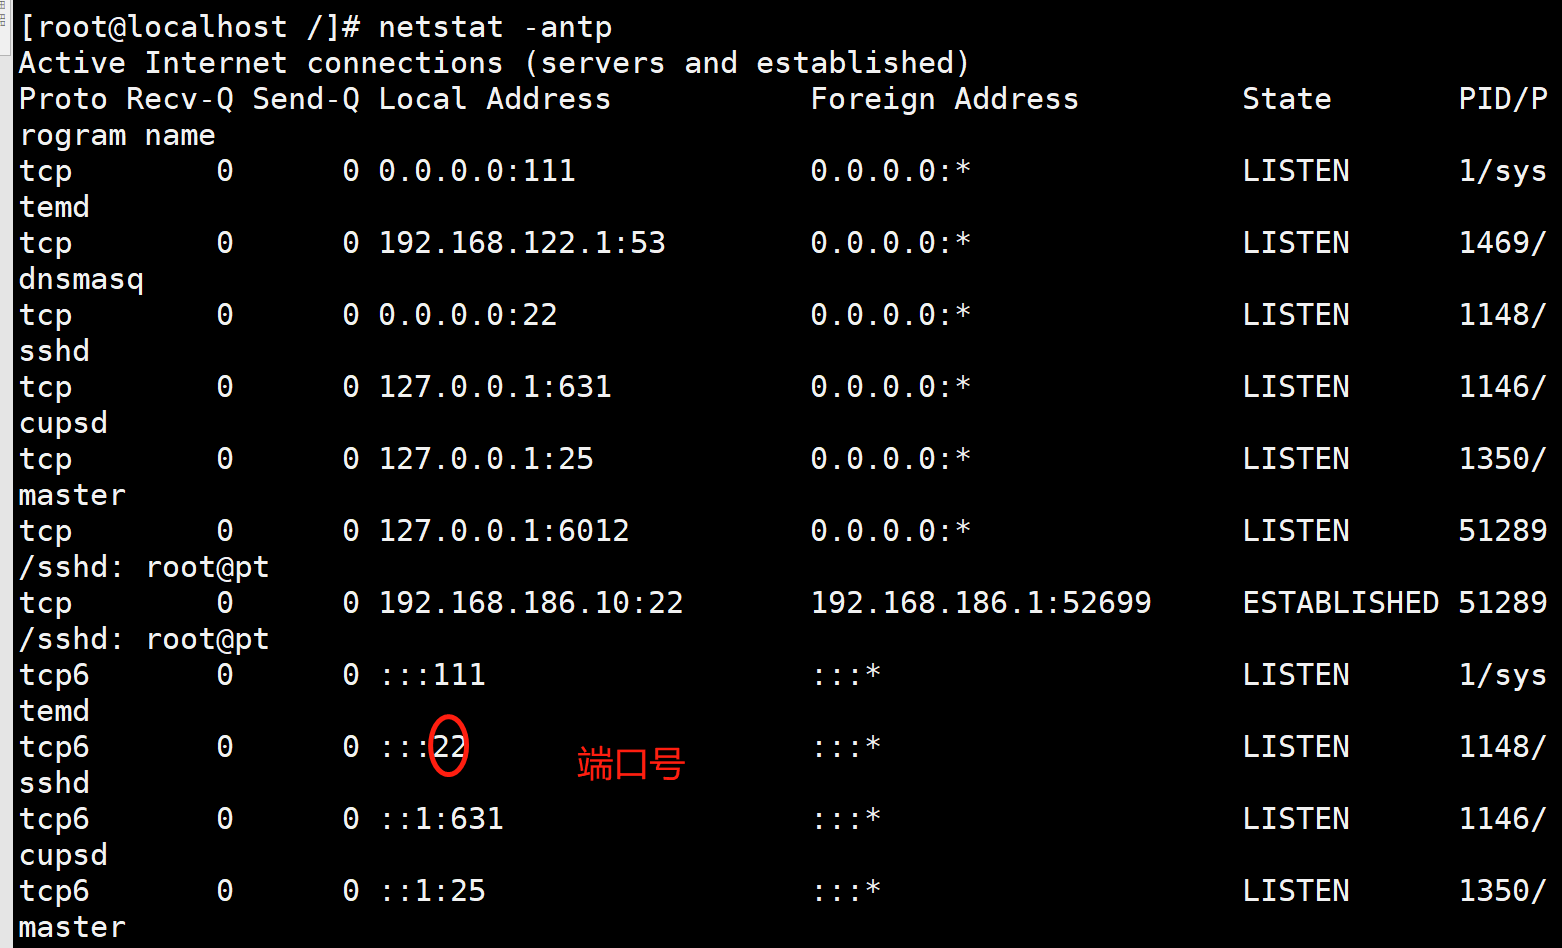This screenshot has height=948, width=1562.
Task: Click PID 1146/ in the ::1:631 row
Action: click(x=1503, y=819)
